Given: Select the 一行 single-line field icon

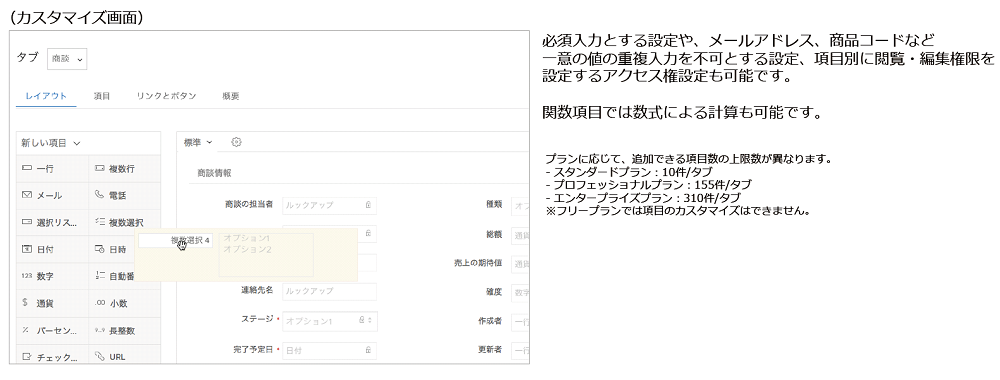Looking at the screenshot, I should 27,169.
